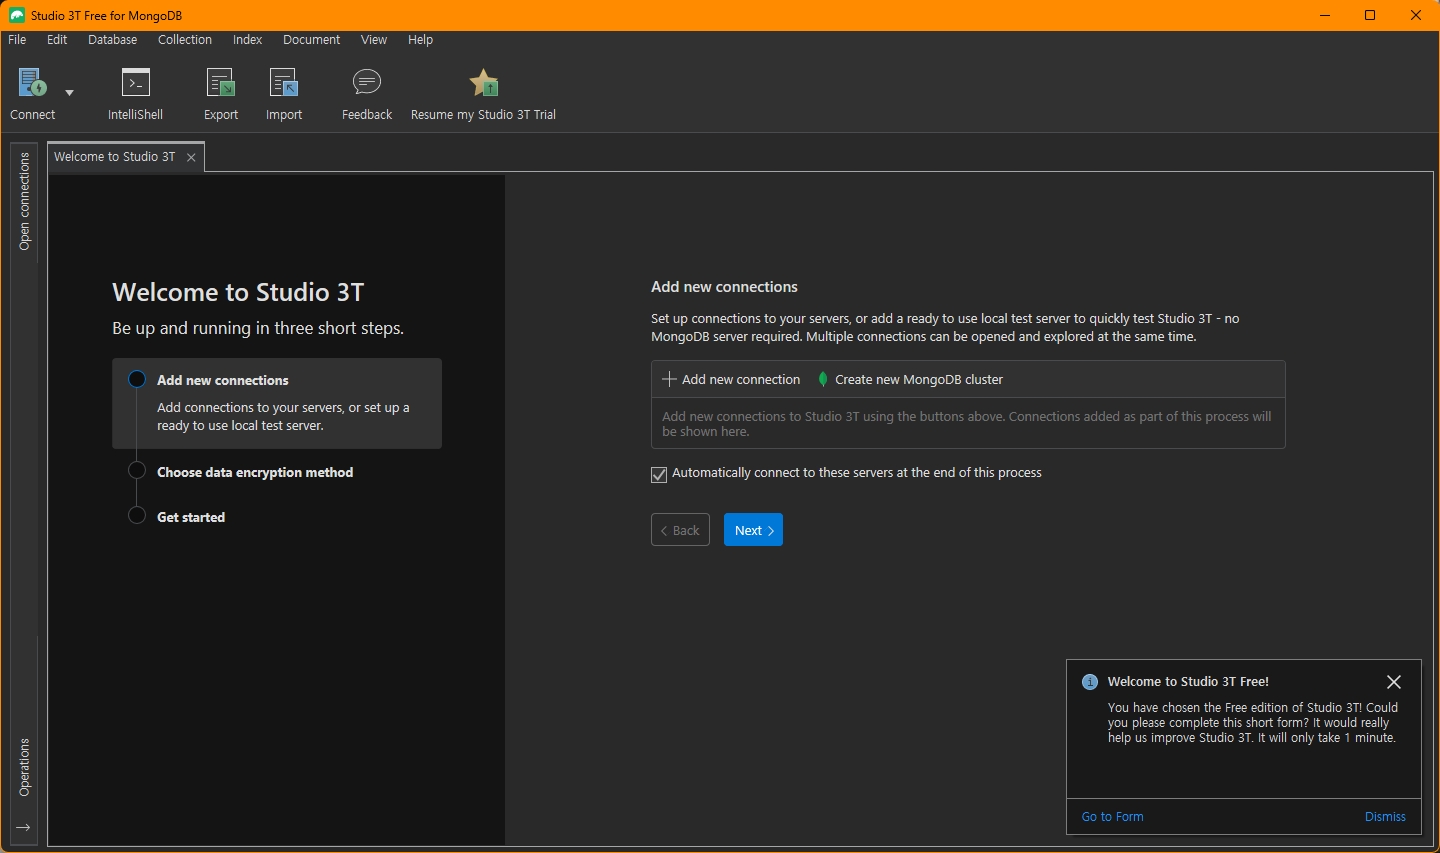Open the Feedback speech bubble icon

[367, 82]
